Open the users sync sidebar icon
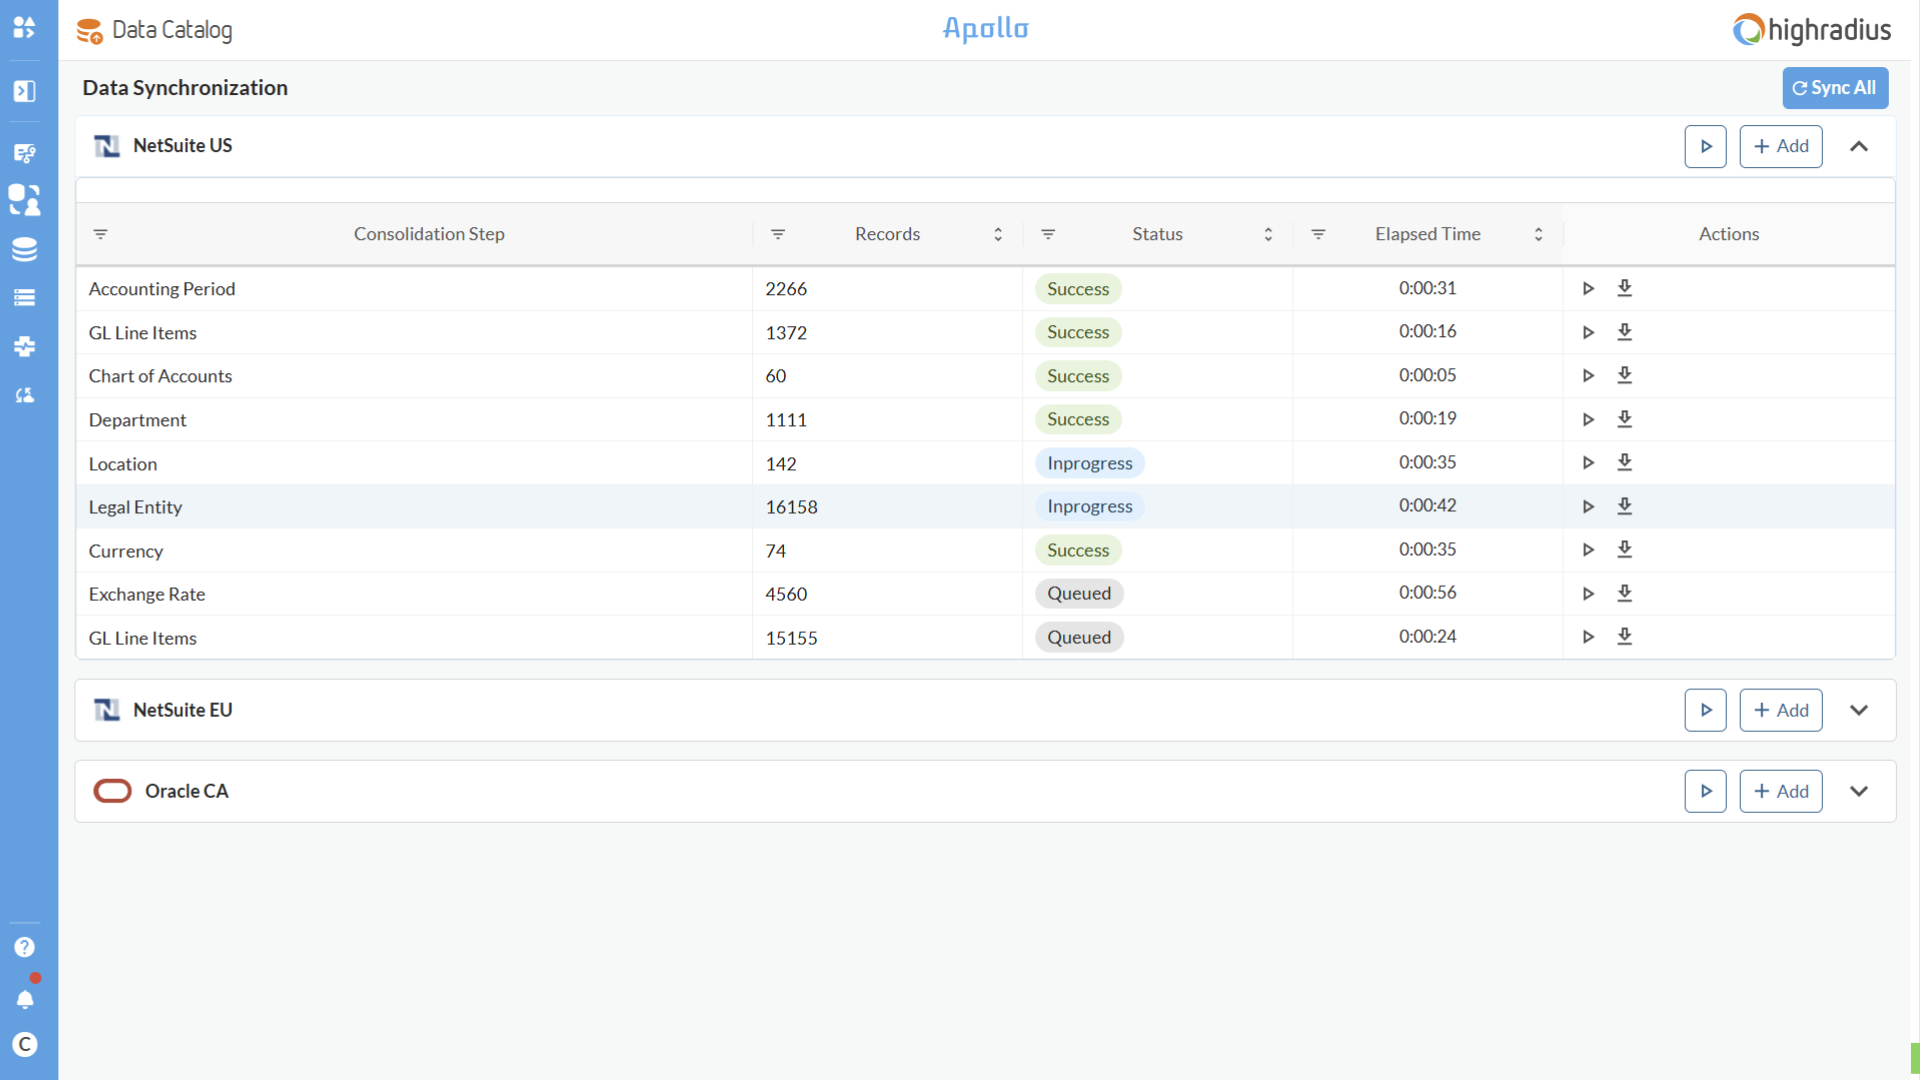 25,396
